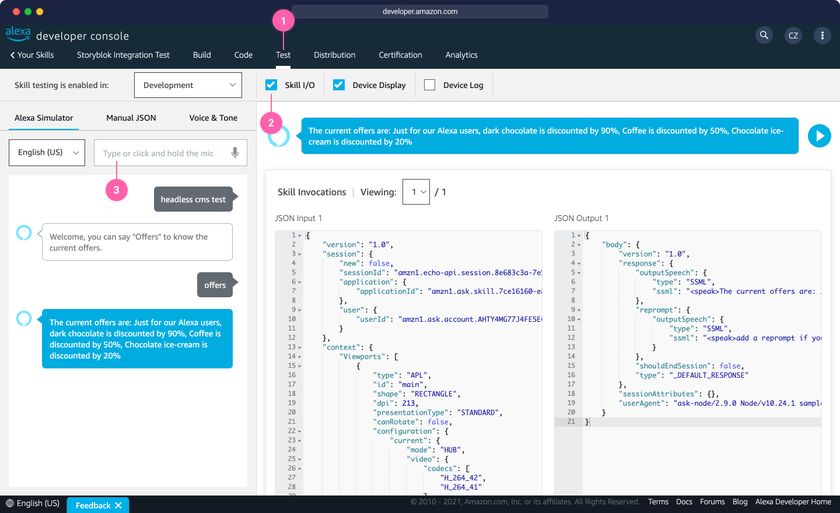This screenshot has height=513, width=840.
Task: Open the Distribution tab
Action: (x=334, y=55)
